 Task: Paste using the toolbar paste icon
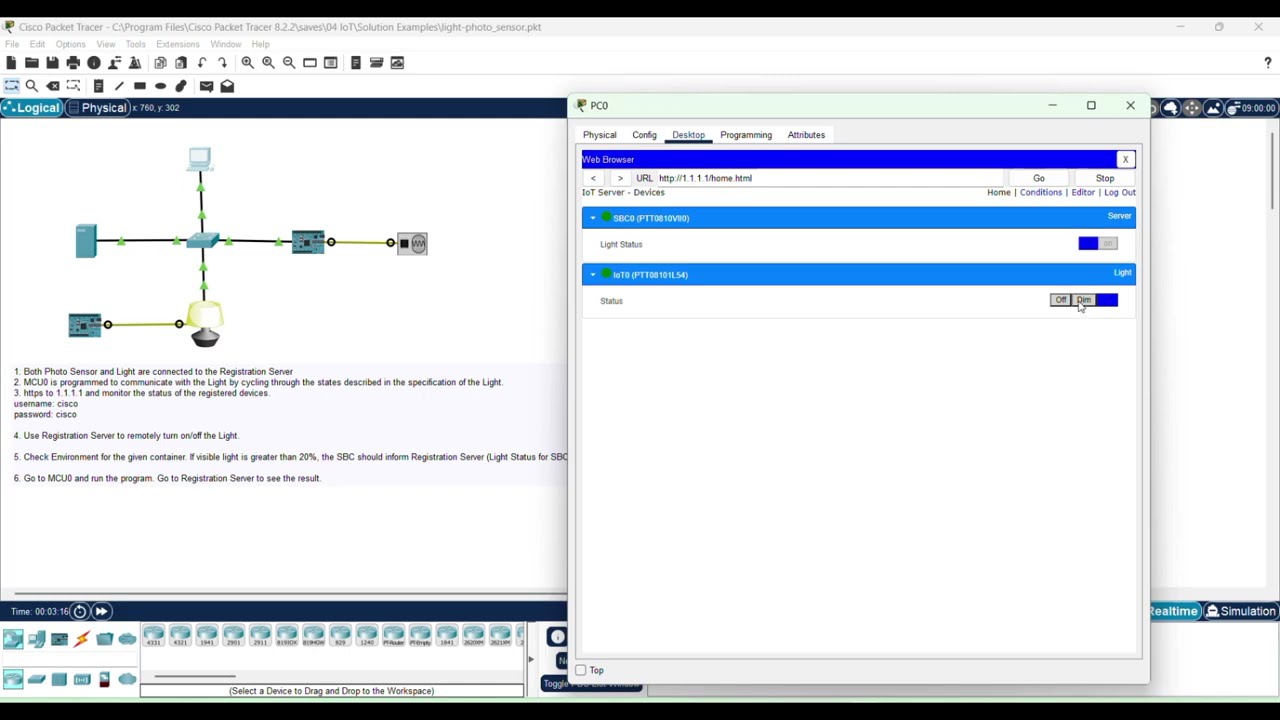181,63
